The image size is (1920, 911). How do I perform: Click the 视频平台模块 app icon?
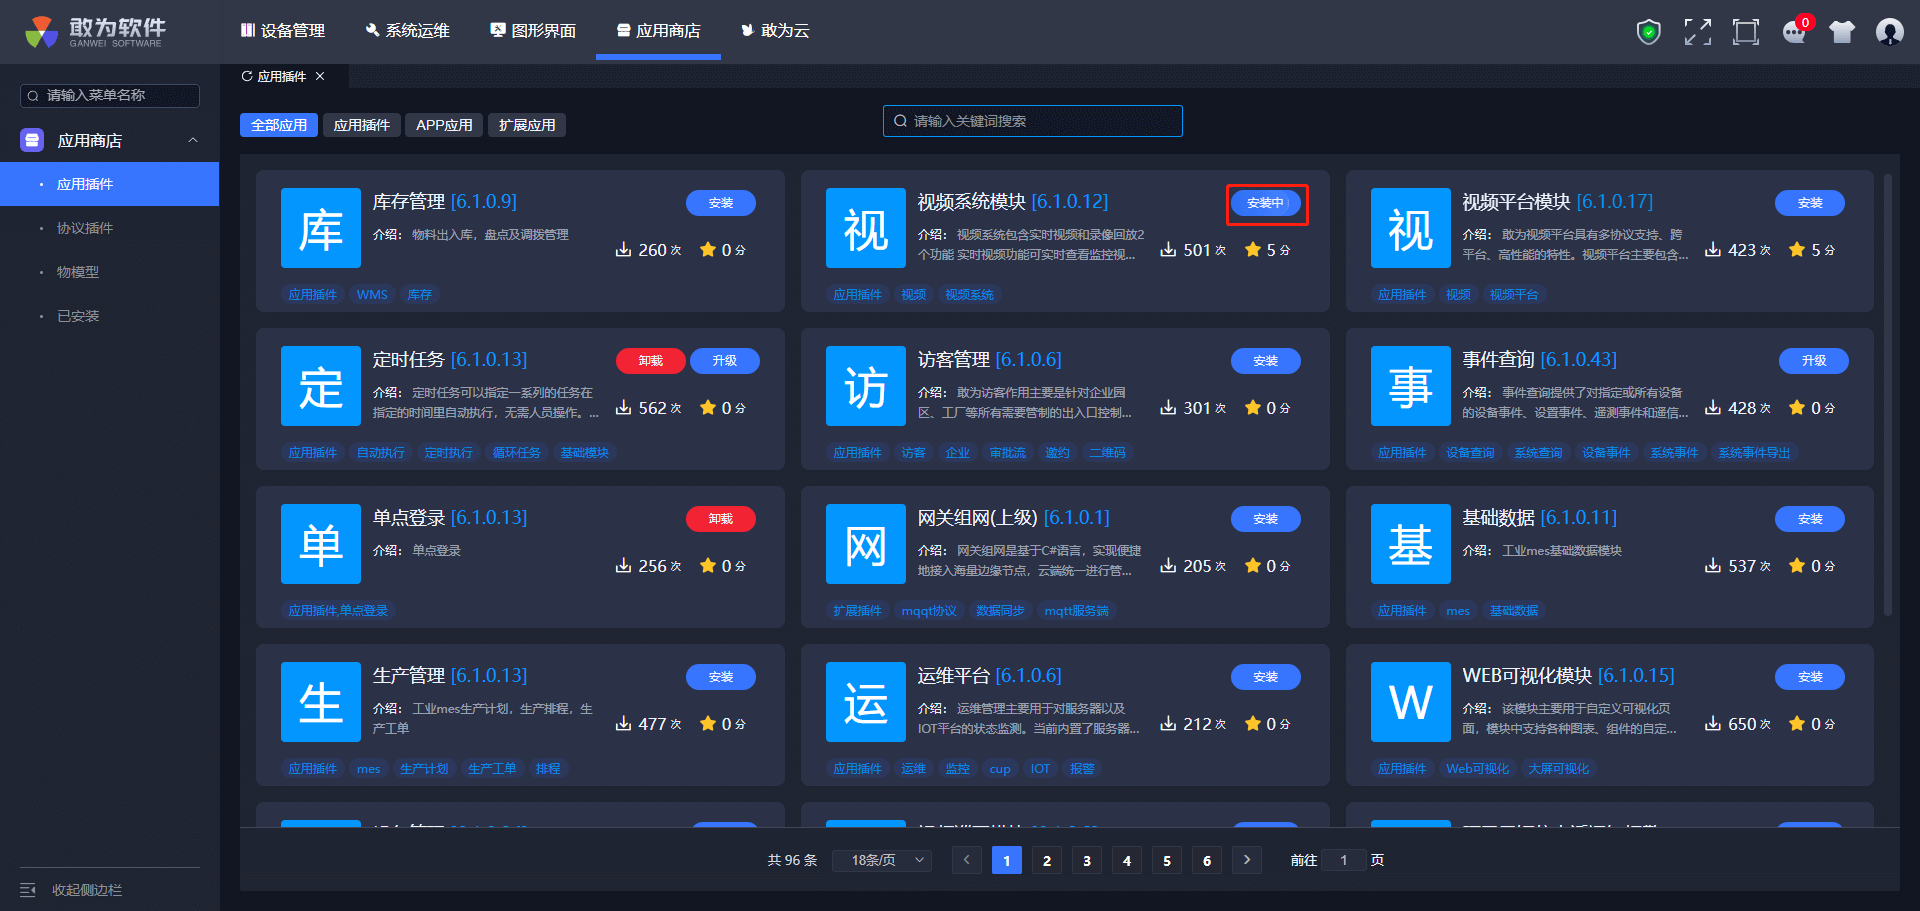[x=1410, y=228]
